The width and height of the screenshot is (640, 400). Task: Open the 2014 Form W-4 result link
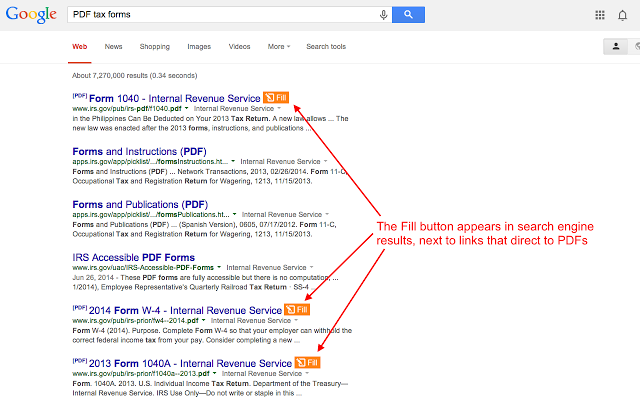[185, 310]
